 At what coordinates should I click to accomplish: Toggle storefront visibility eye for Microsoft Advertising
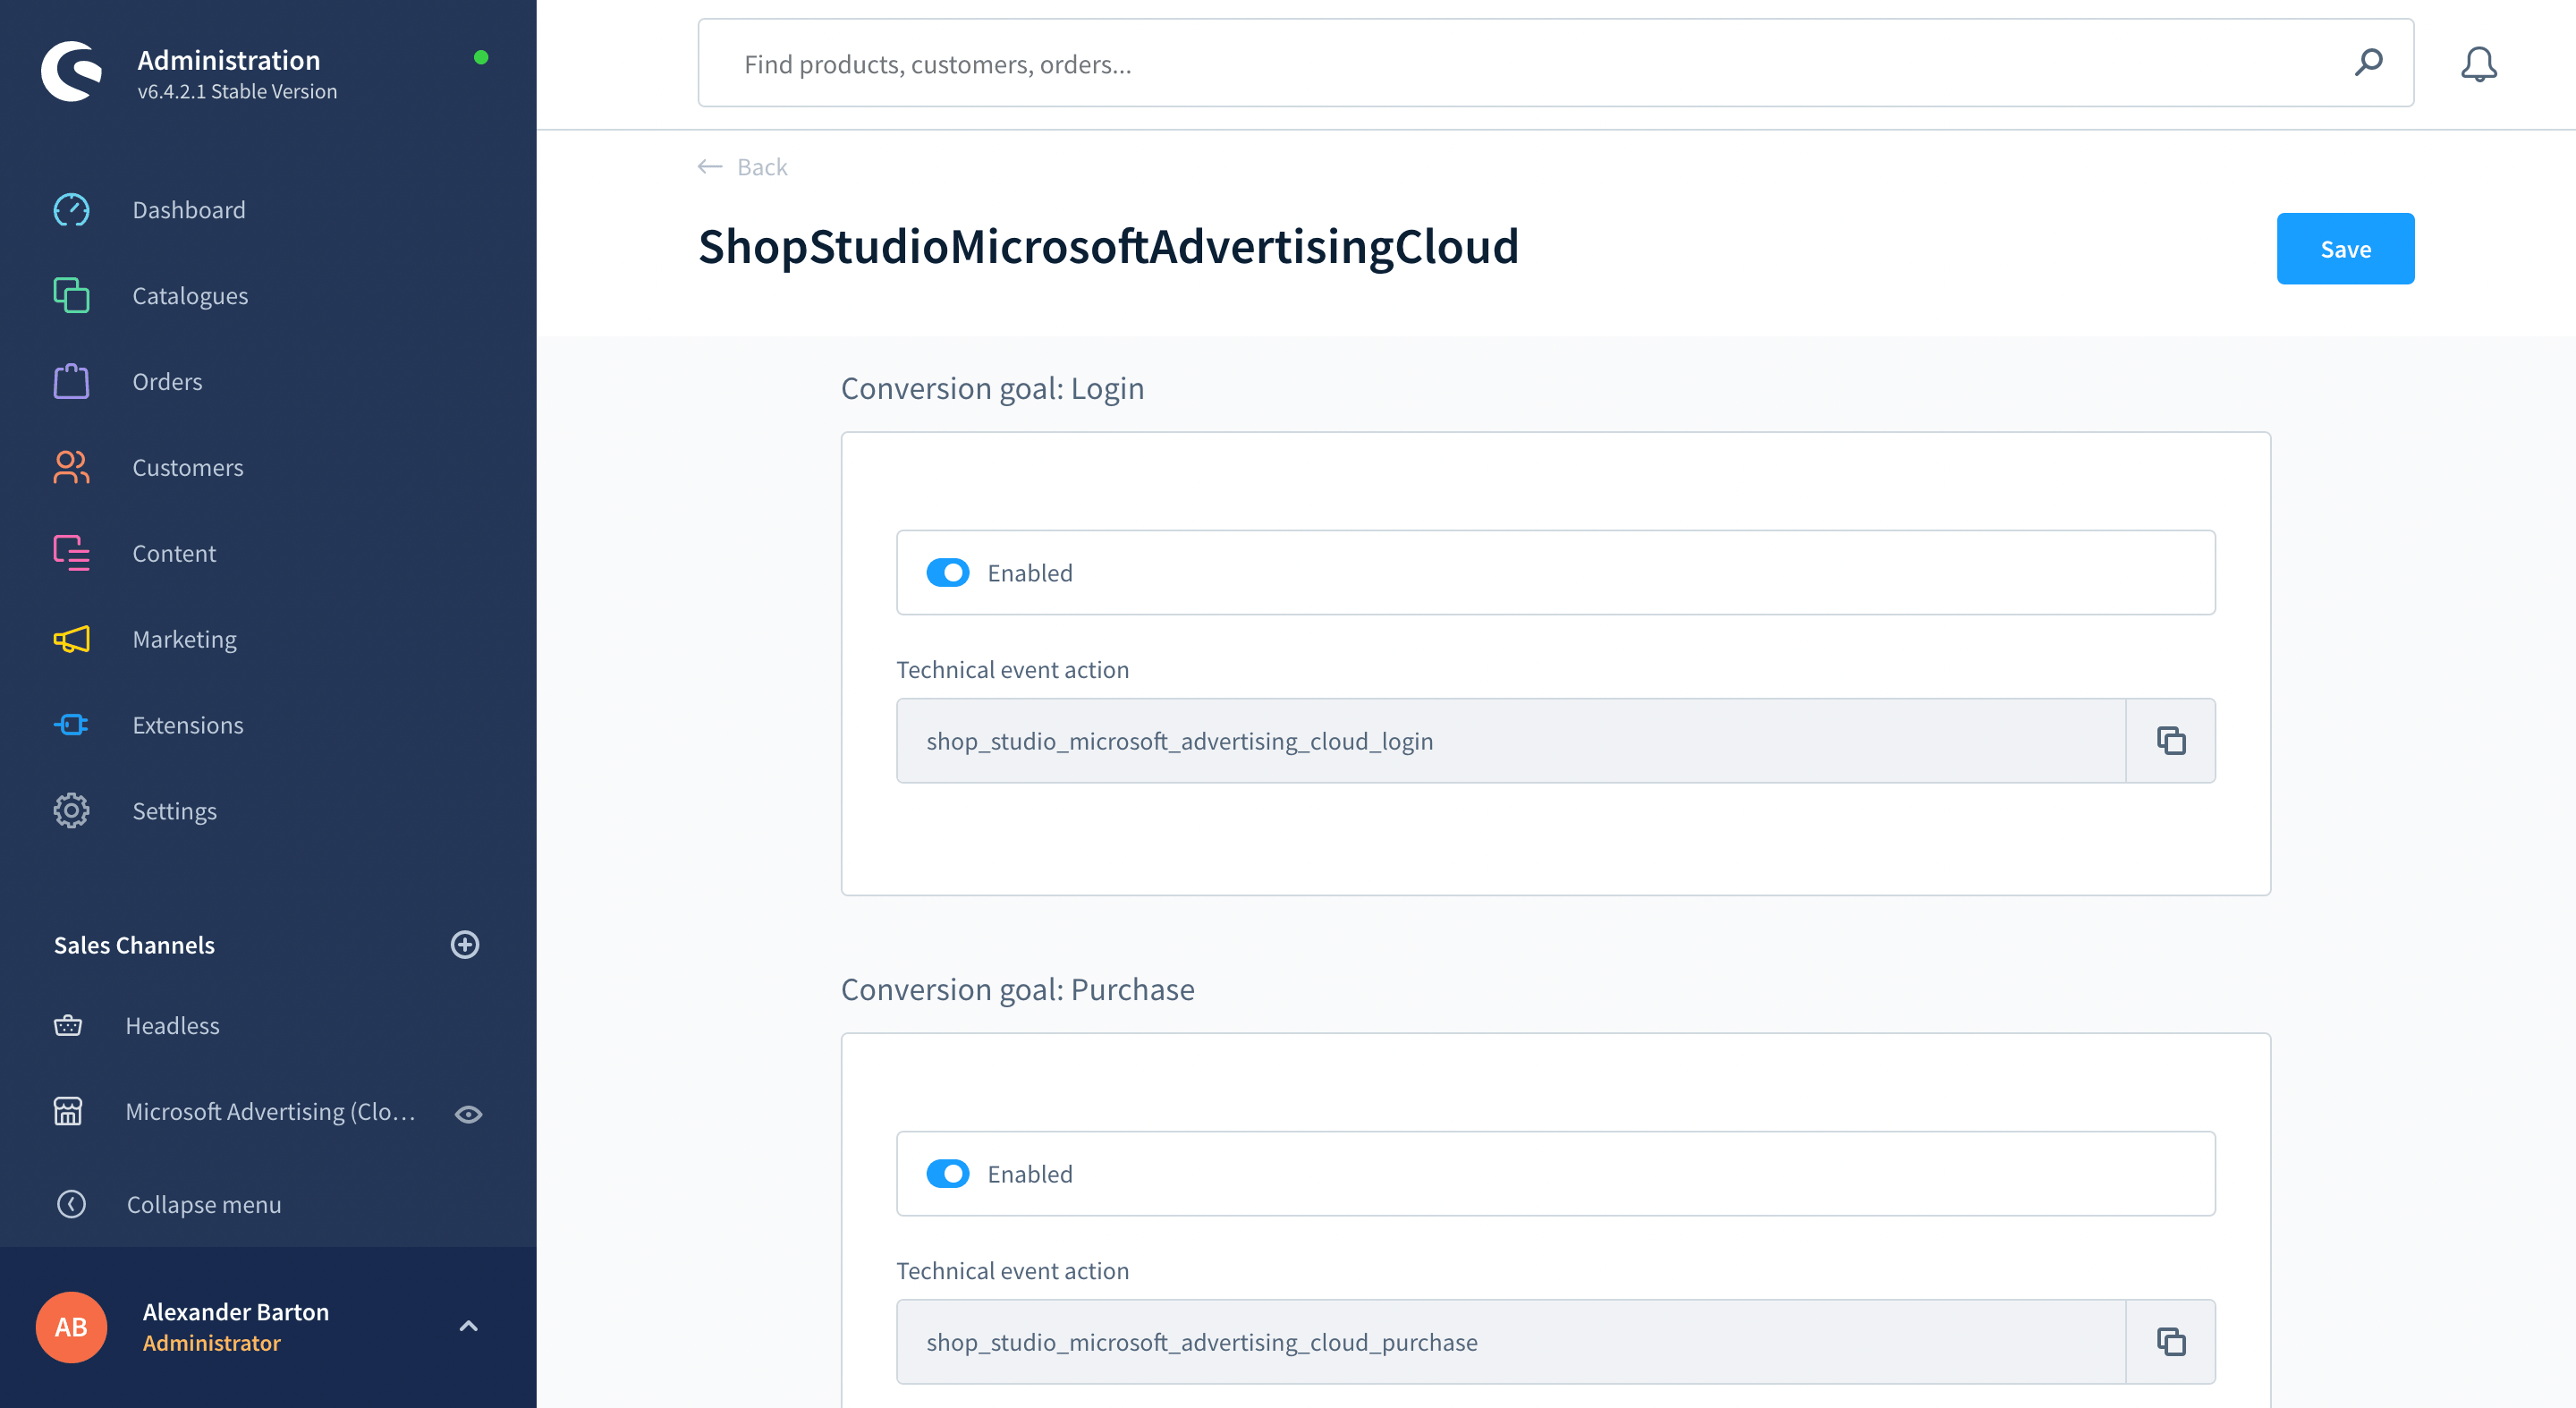coord(469,1114)
